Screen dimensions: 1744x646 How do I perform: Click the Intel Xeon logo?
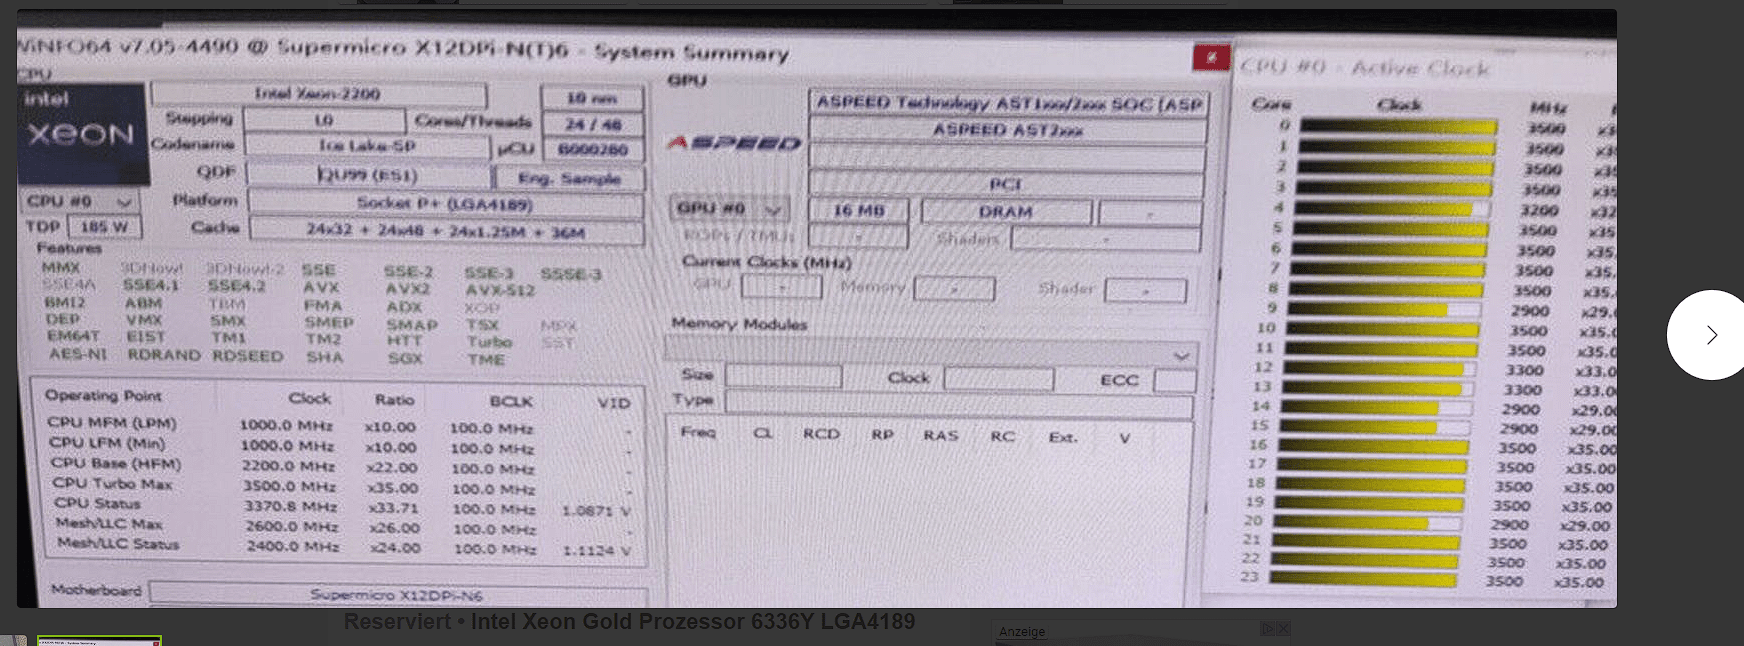[82, 133]
